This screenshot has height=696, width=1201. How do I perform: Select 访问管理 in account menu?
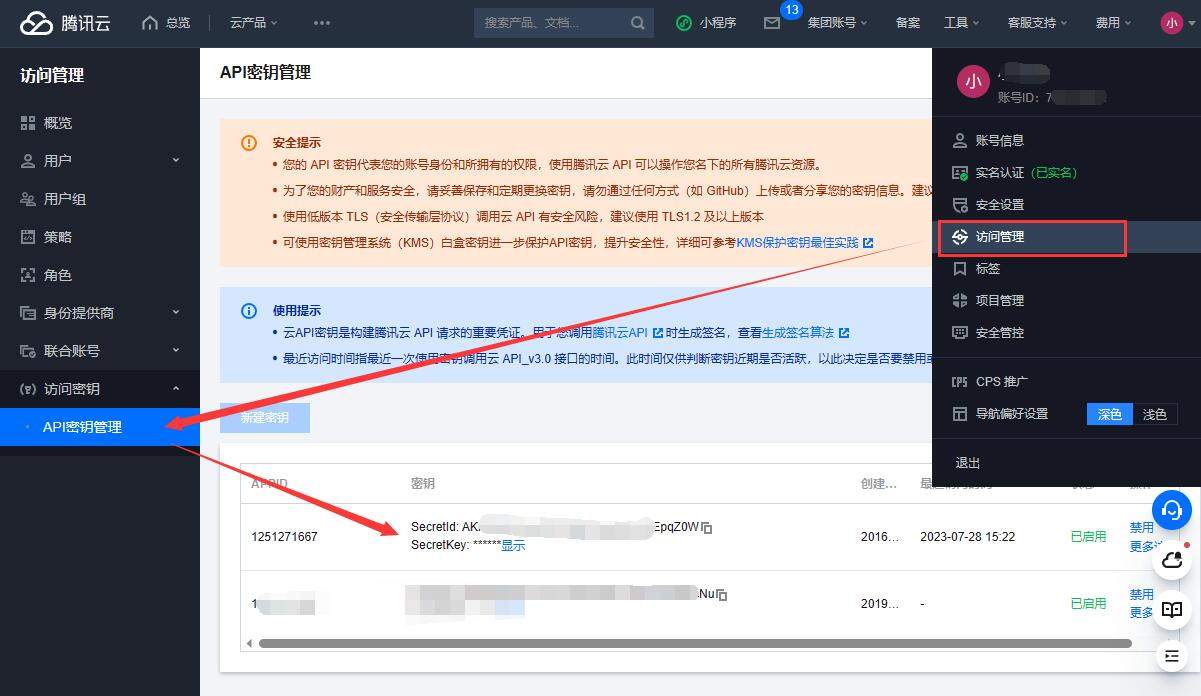[x=1032, y=238]
